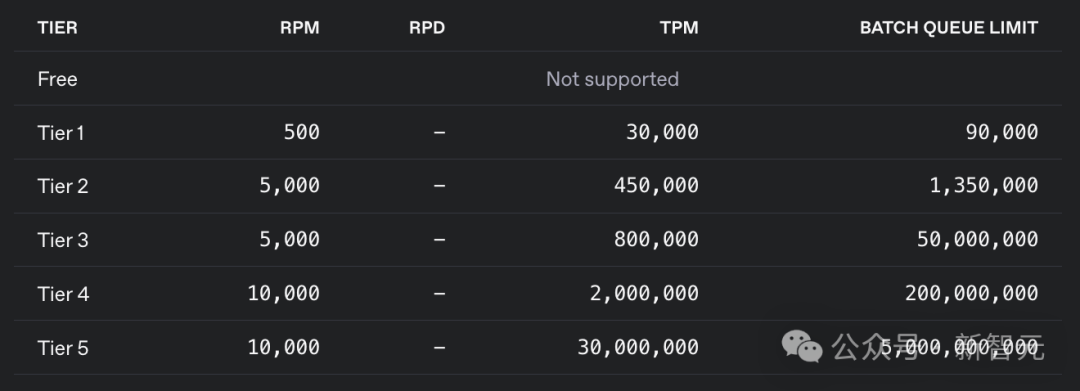Click Tier 2 TPM value 450,000
The height and width of the screenshot is (391, 1080).
tap(656, 185)
